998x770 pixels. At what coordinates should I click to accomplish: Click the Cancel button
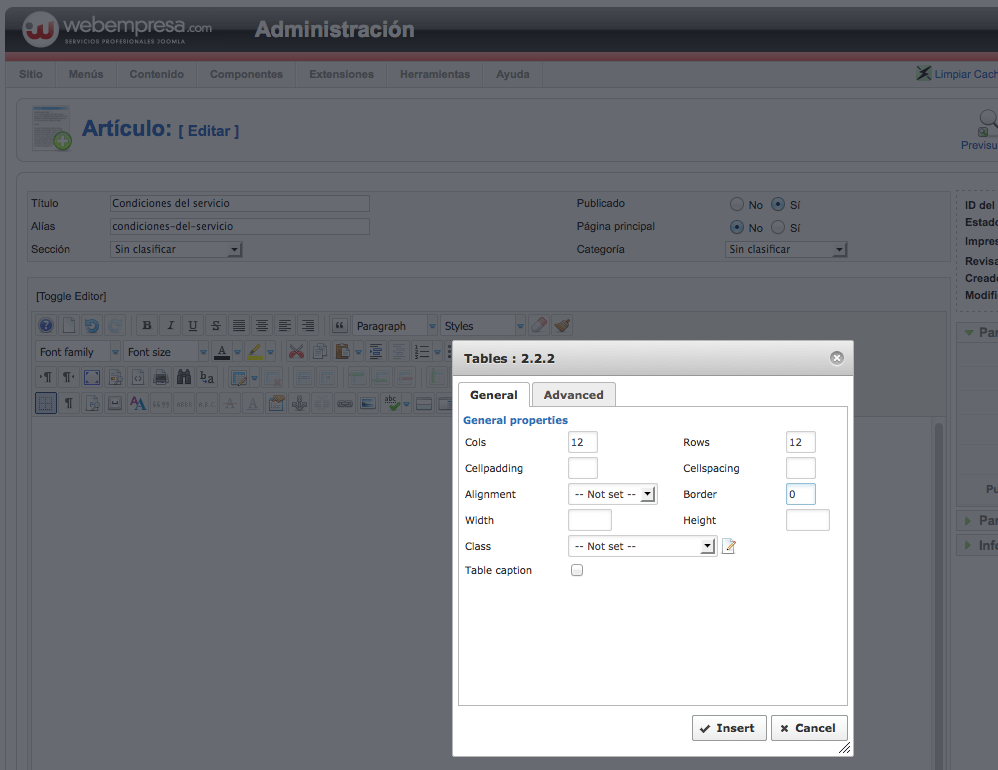[x=809, y=728]
